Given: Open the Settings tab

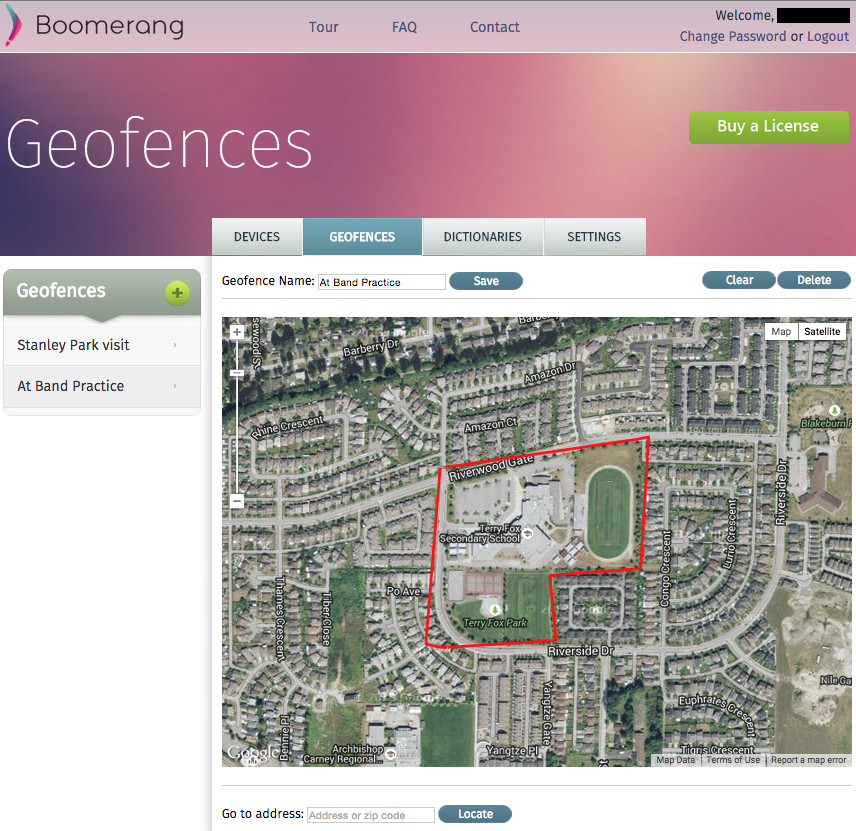Looking at the screenshot, I should 594,237.
